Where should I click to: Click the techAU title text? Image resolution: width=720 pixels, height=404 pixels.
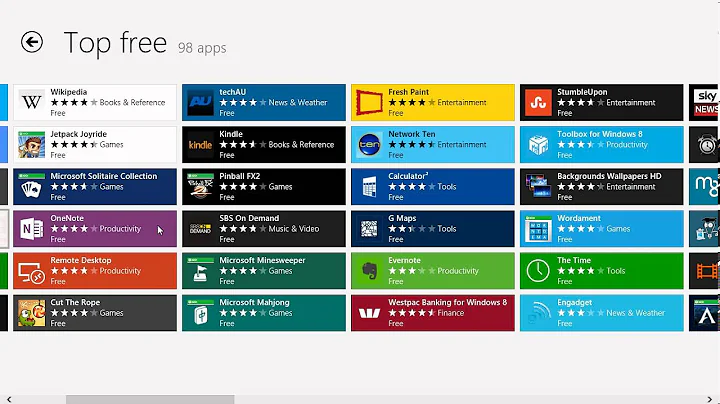[x=232, y=92]
